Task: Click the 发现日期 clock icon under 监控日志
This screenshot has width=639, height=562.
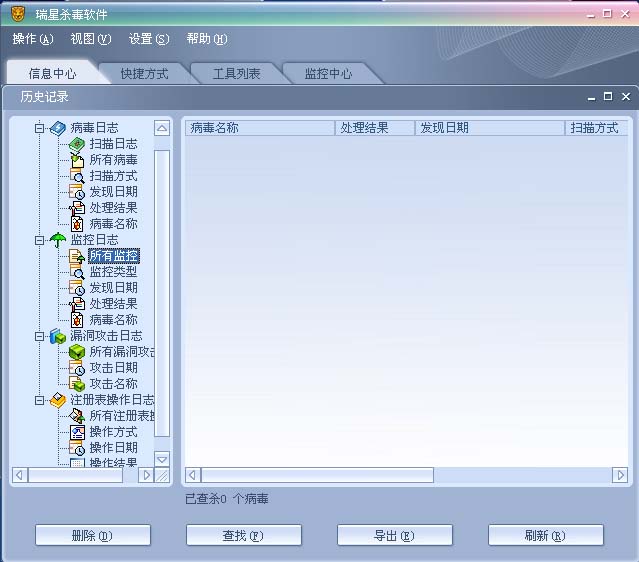Action: [77, 288]
